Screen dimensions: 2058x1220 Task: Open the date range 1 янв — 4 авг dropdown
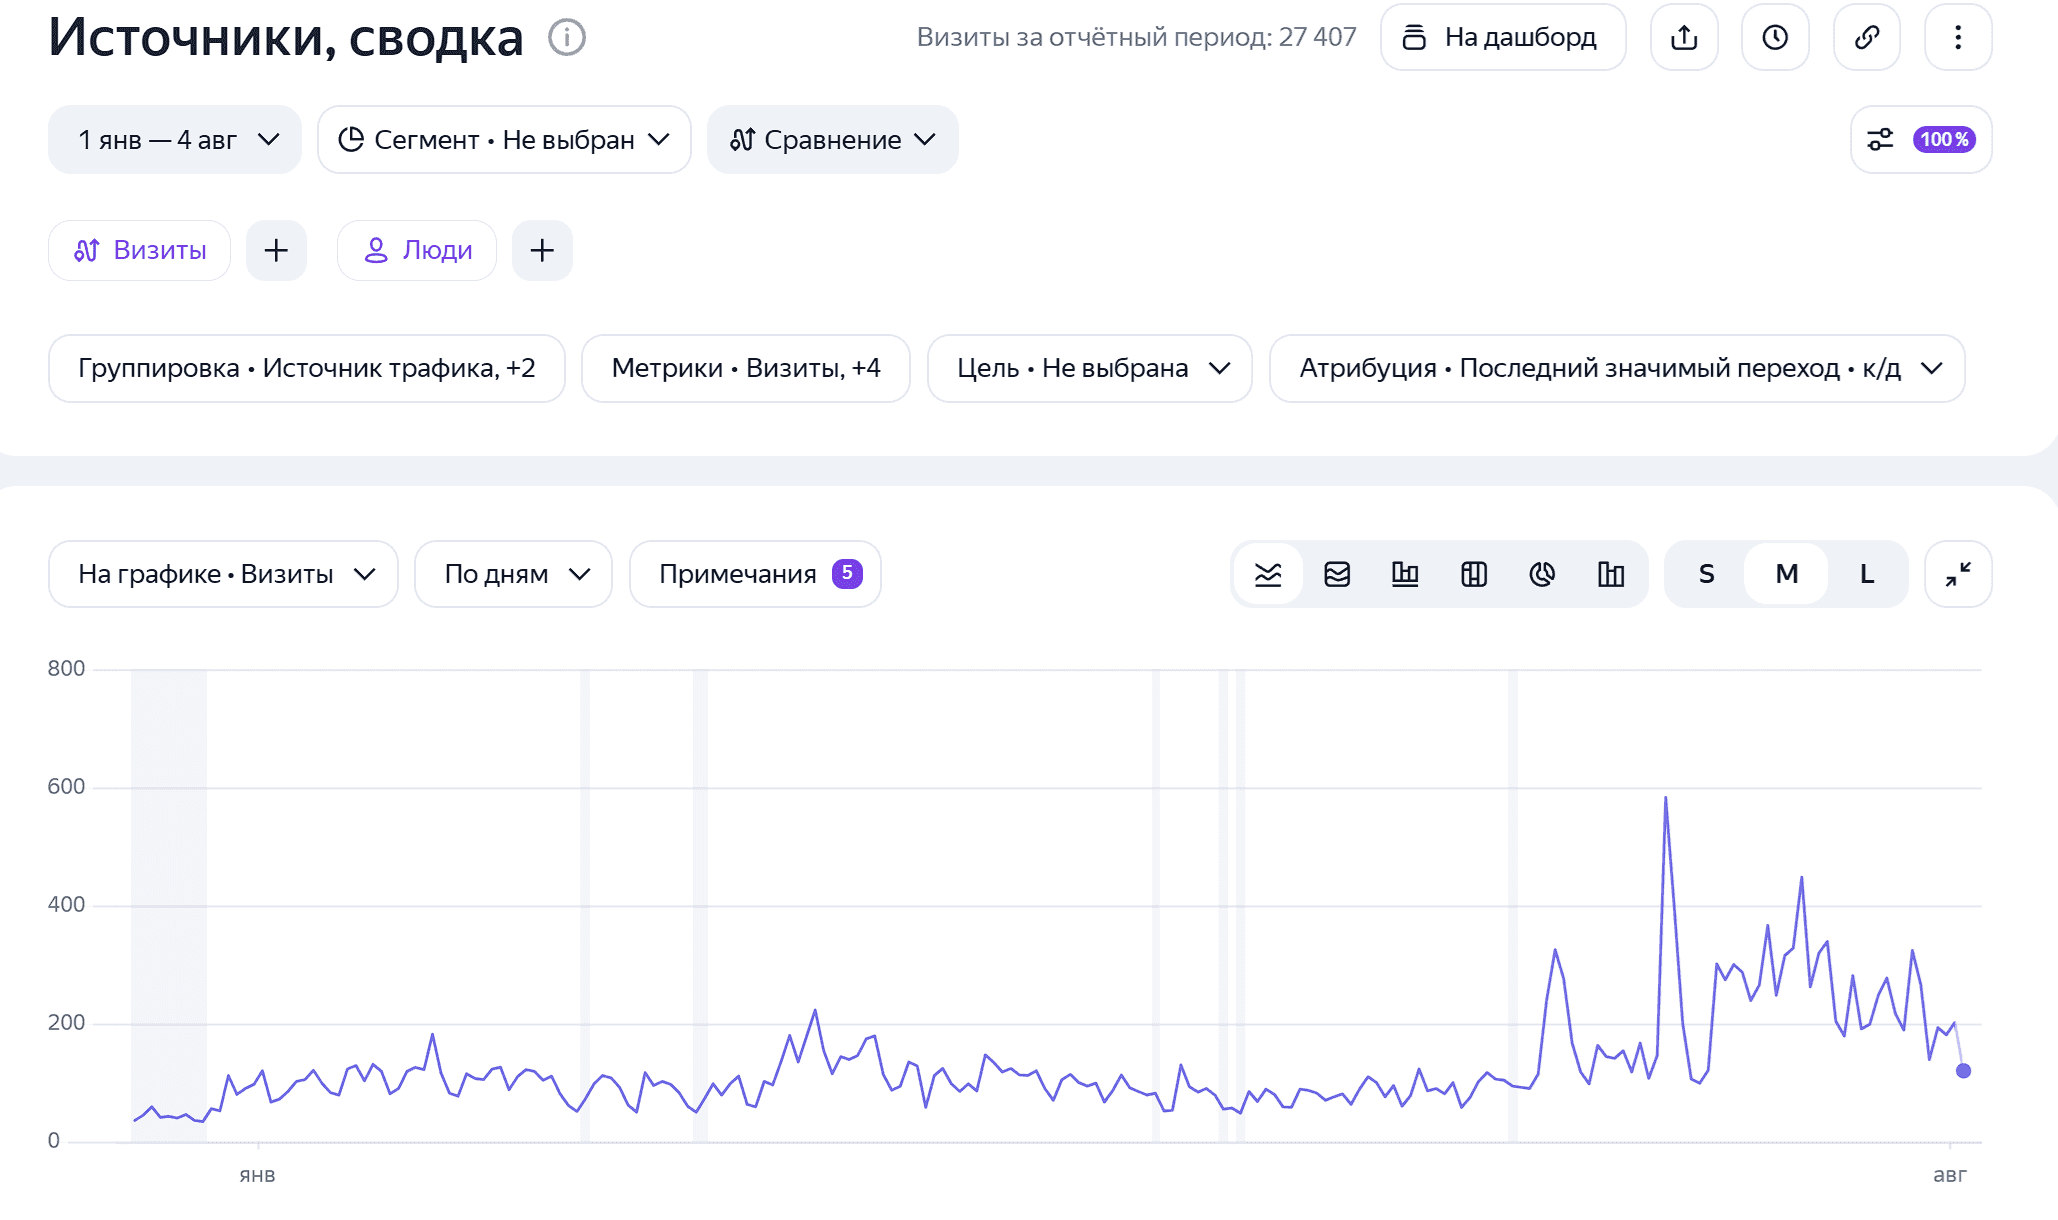tap(175, 140)
